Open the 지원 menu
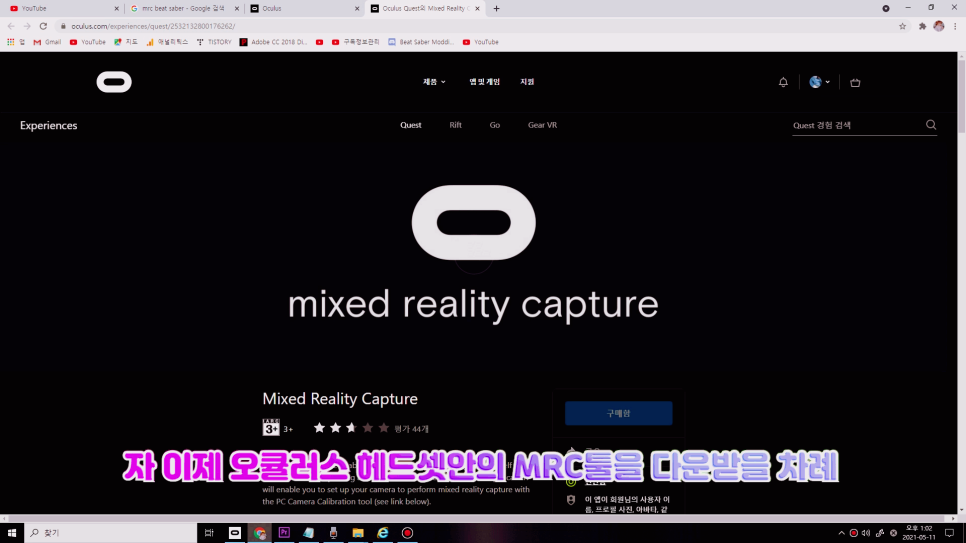This screenshot has width=966, height=543. pyautogui.click(x=527, y=82)
